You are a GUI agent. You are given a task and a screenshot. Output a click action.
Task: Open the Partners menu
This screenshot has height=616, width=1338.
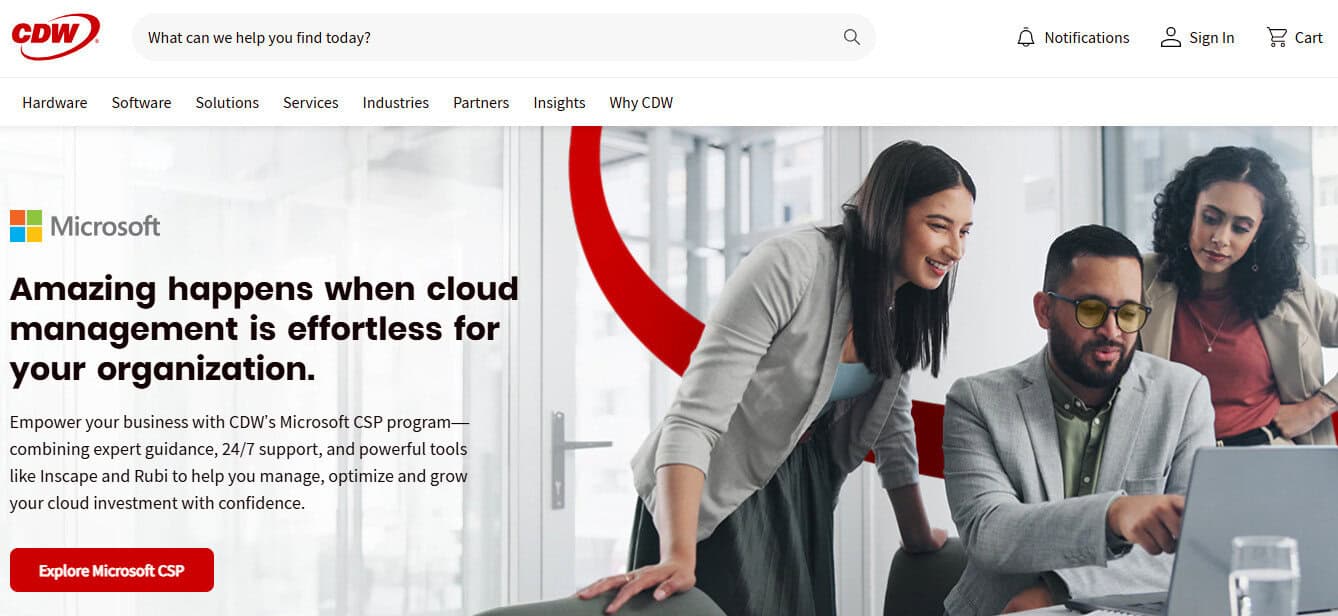(480, 102)
